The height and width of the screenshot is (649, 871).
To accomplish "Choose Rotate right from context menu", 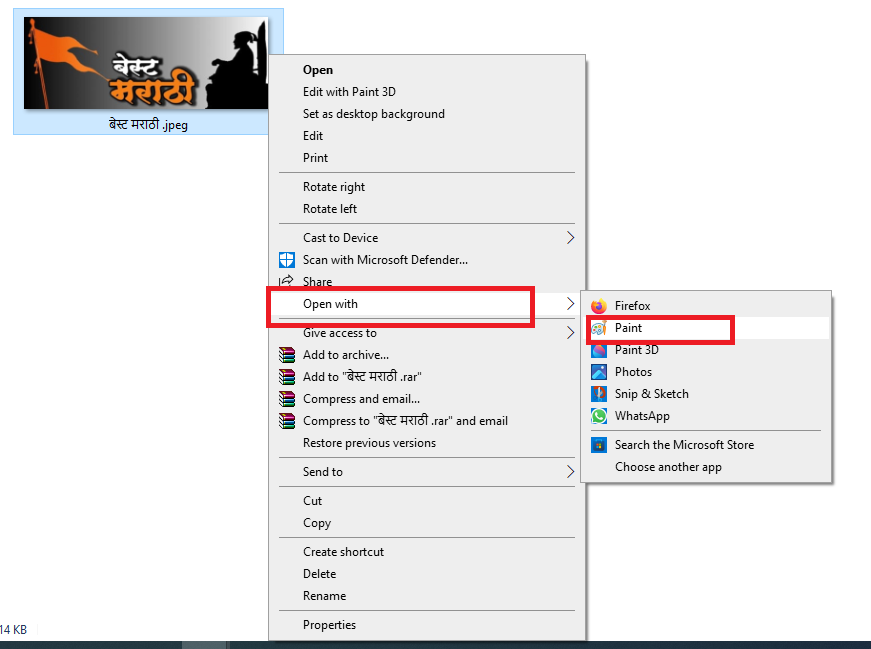I will click(x=334, y=187).
